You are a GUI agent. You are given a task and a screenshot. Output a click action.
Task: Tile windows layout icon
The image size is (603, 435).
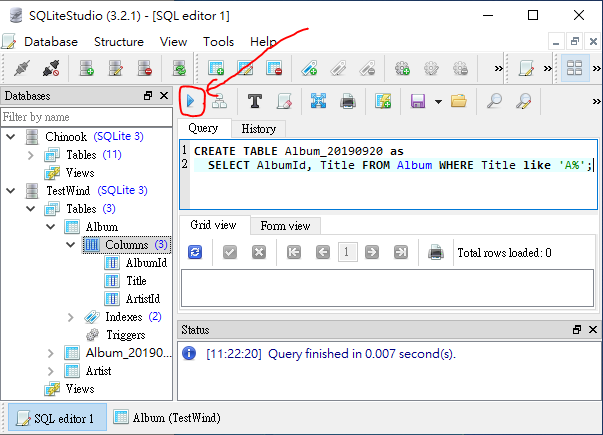pos(575,69)
